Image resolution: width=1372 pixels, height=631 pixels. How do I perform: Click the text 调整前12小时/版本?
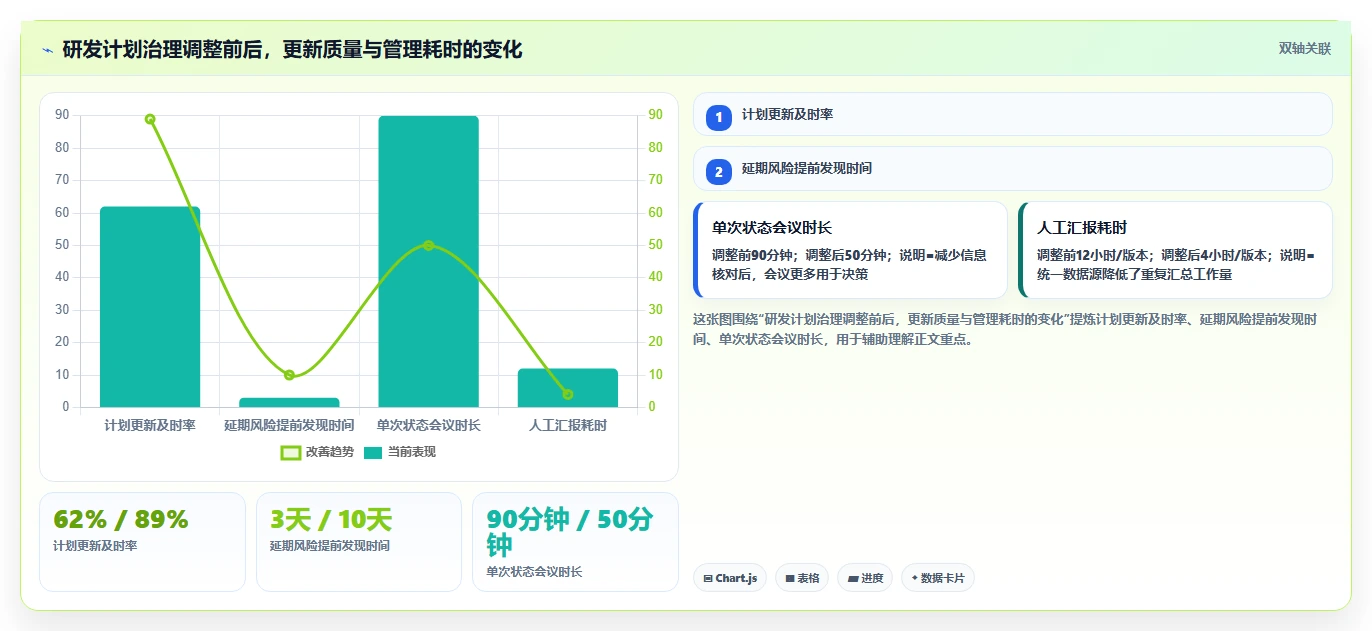[1095, 255]
